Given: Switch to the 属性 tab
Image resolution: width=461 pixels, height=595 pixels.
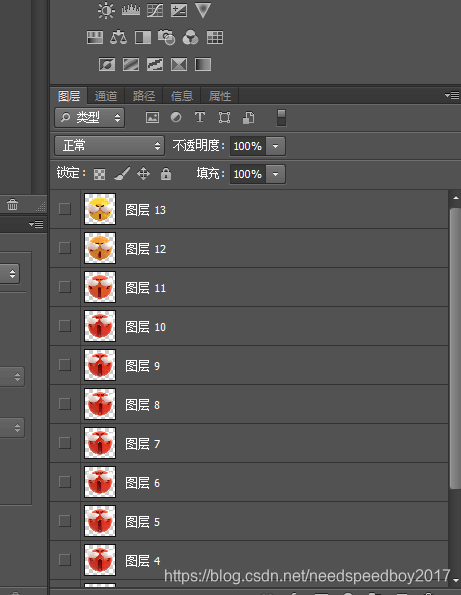Looking at the screenshot, I should pyautogui.click(x=220, y=96).
